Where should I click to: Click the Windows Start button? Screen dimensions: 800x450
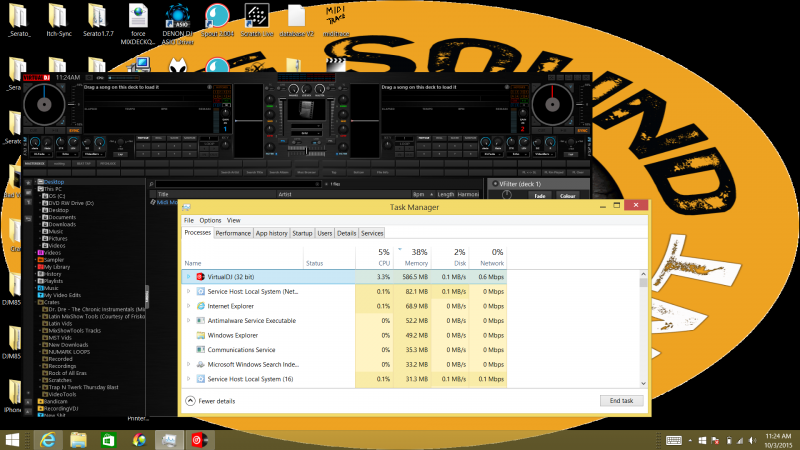coord(12,440)
